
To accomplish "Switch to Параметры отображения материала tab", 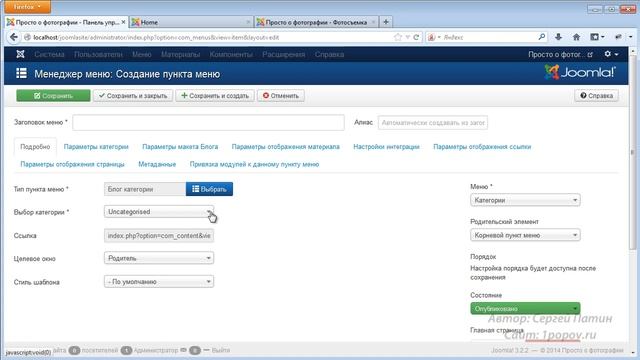I will pos(285,147).
